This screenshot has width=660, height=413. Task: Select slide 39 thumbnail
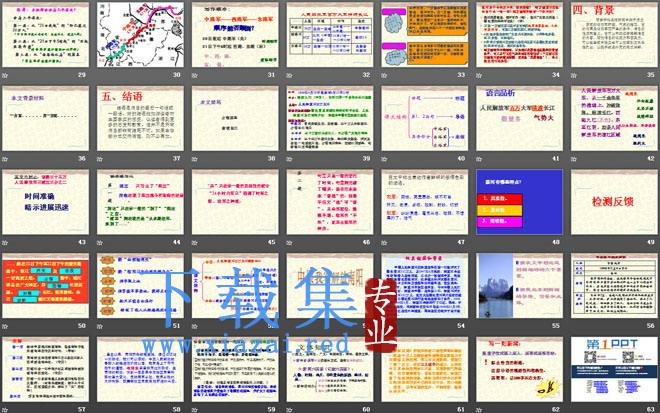[x=330, y=118]
